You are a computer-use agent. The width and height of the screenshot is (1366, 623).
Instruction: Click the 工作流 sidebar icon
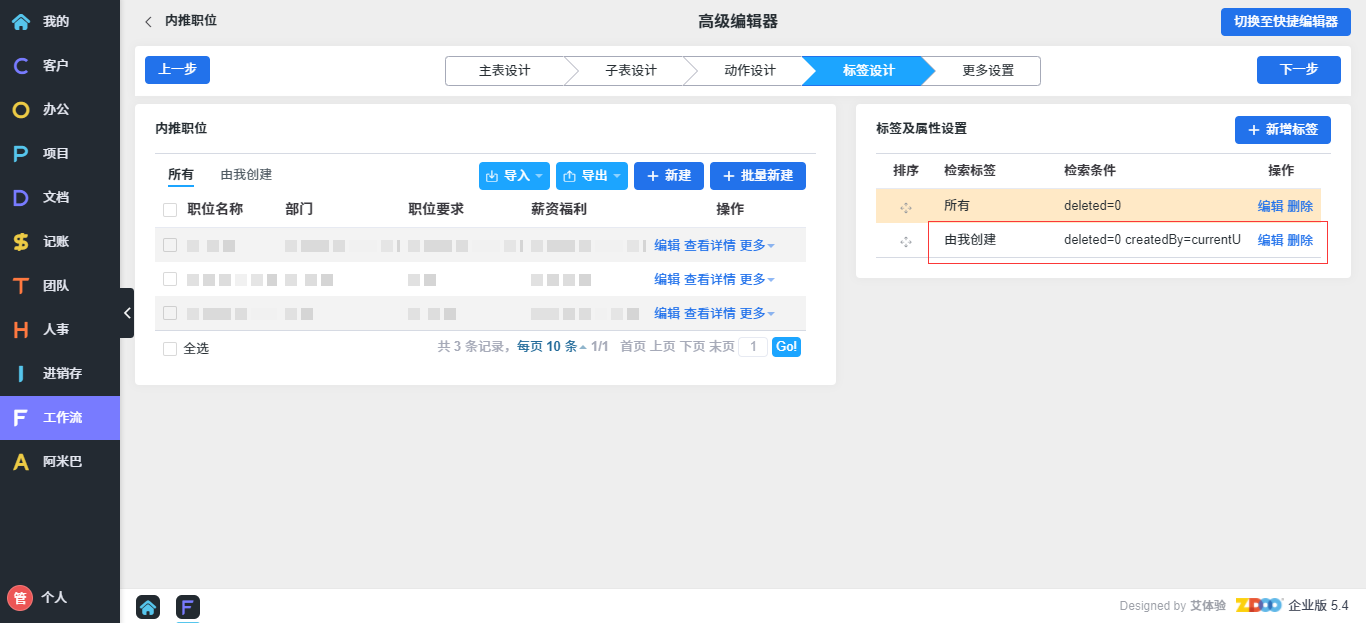tap(20, 418)
